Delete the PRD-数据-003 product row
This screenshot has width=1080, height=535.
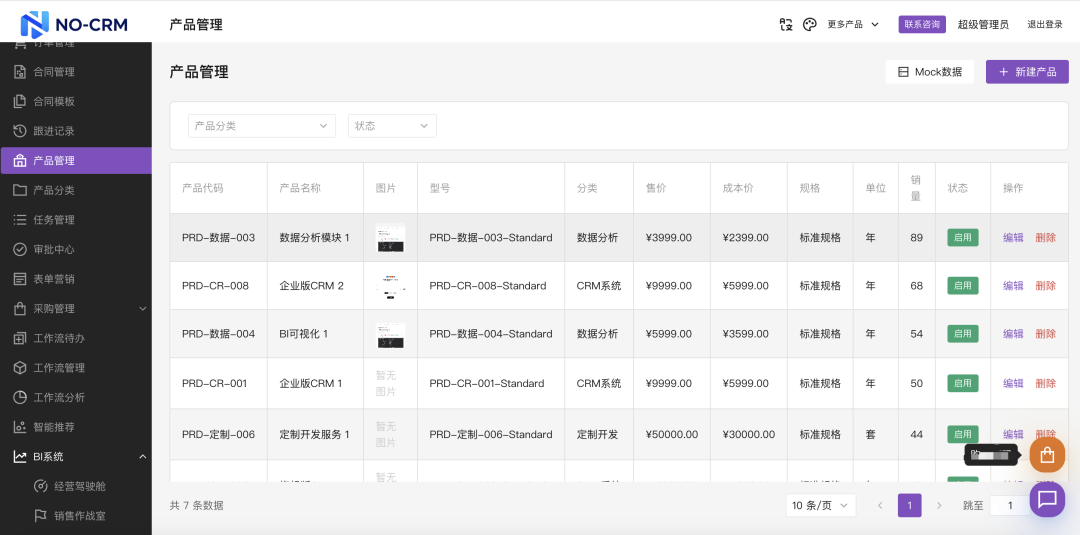pos(1046,238)
